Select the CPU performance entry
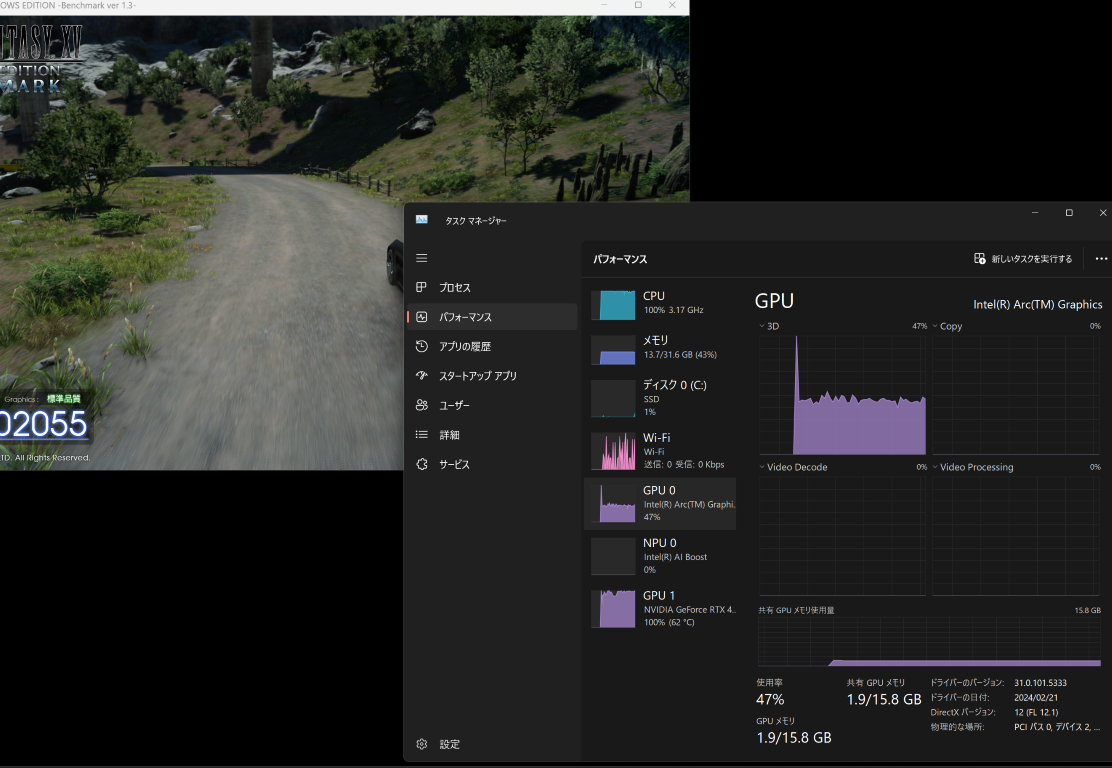Screen dimensions: 1112x768 click(x=660, y=305)
